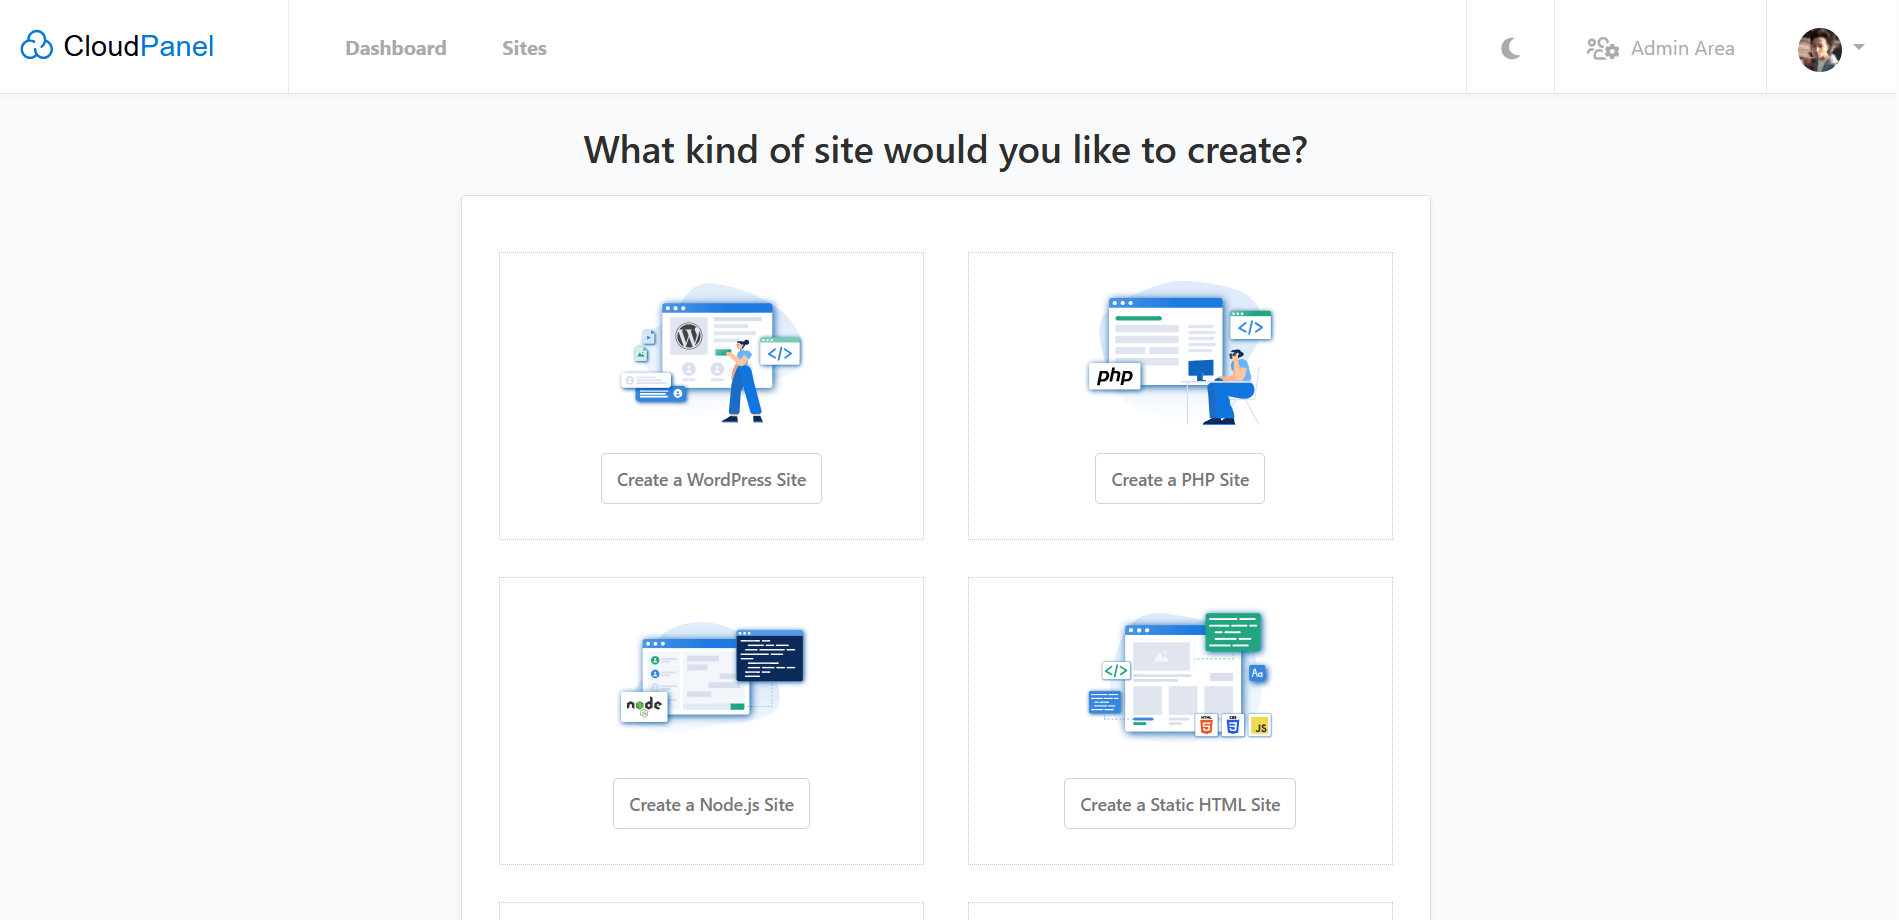Click the php badge in the PHP card
Viewport: 1899px width, 920px height.
[x=1114, y=376]
